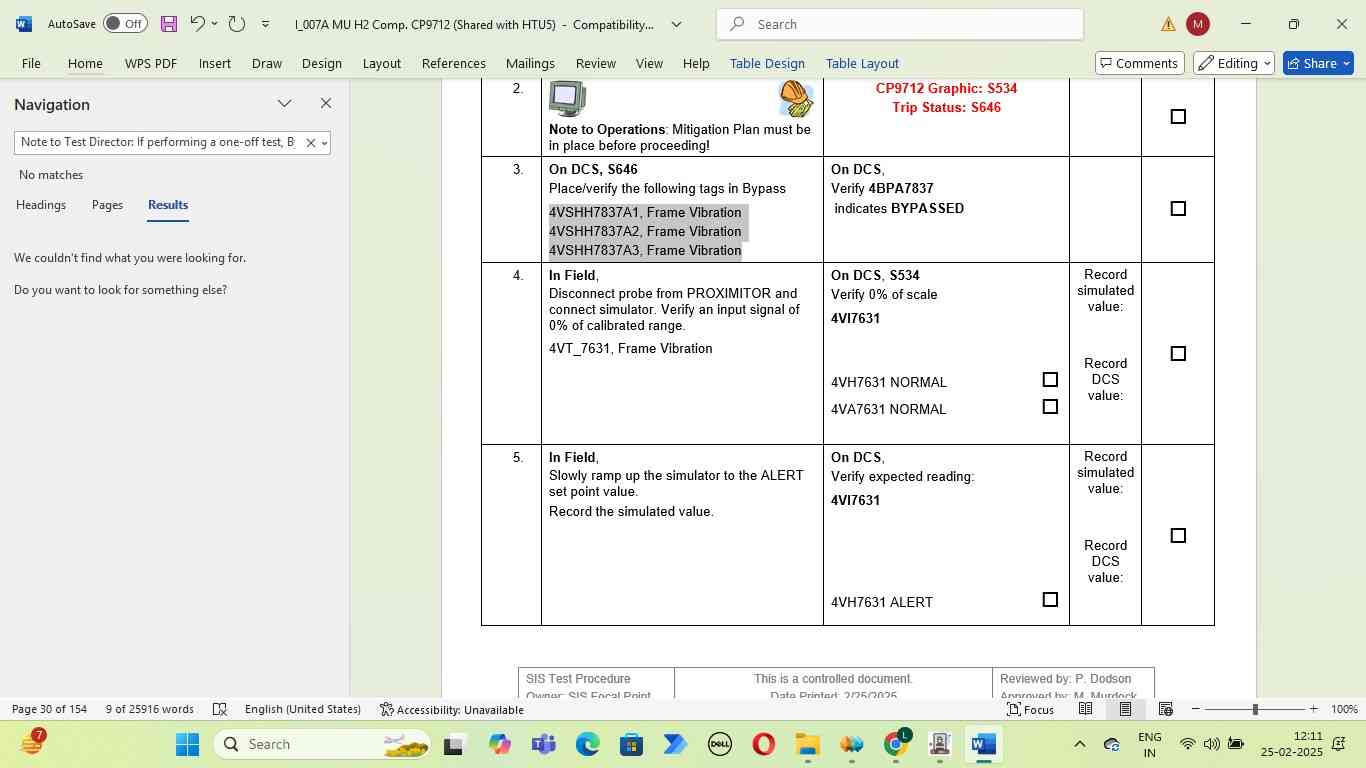Click the Comments button
This screenshot has height=768, width=1366.
click(x=1140, y=63)
